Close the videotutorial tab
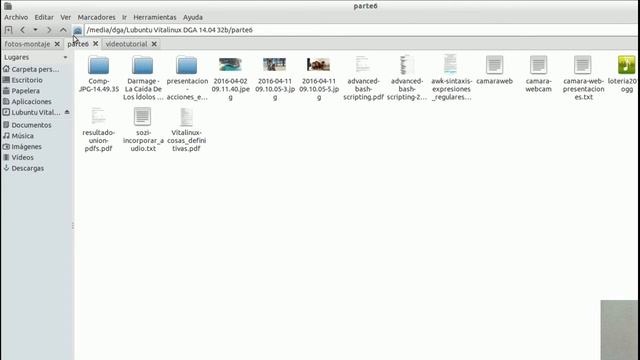Viewport: 640px width, 360px height. [x=154, y=44]
